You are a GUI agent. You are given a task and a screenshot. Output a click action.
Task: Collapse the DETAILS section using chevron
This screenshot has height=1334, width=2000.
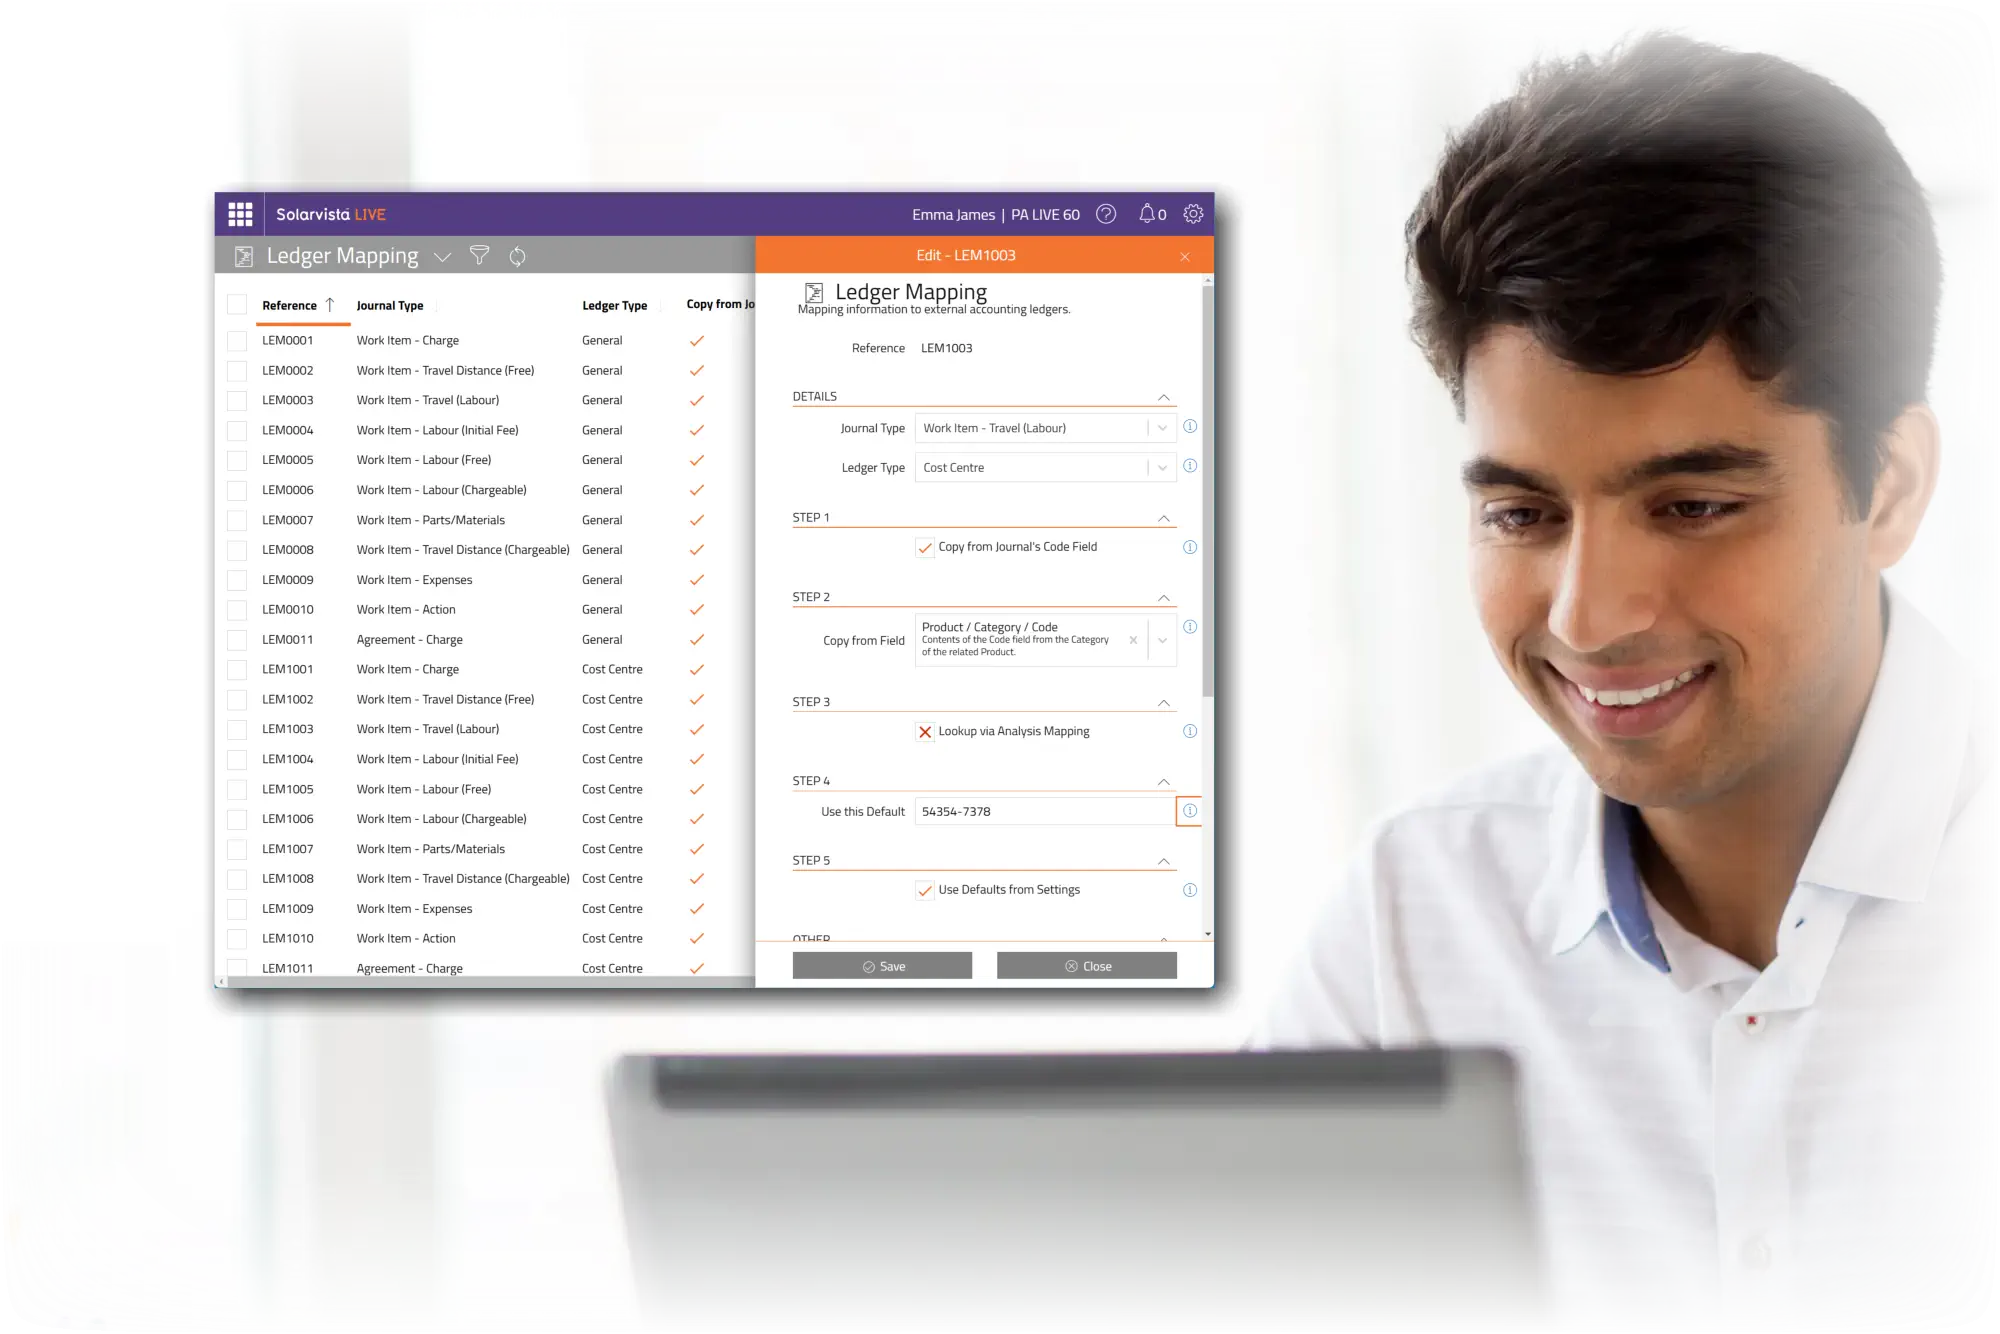click(1165, 395)
